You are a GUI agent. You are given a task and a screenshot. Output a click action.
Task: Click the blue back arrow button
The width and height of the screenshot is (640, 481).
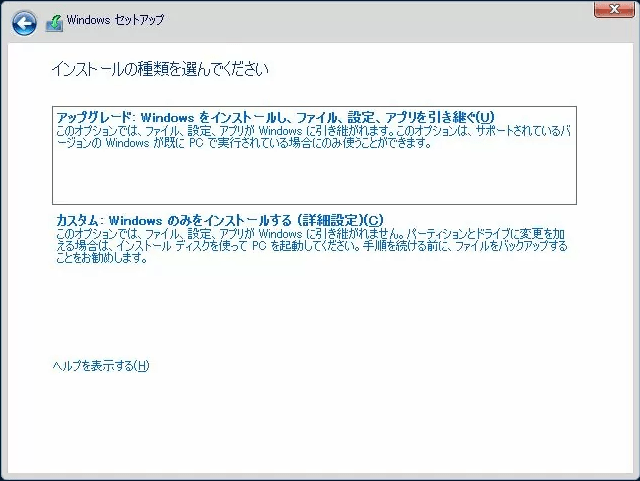click(x=24, y=21)
